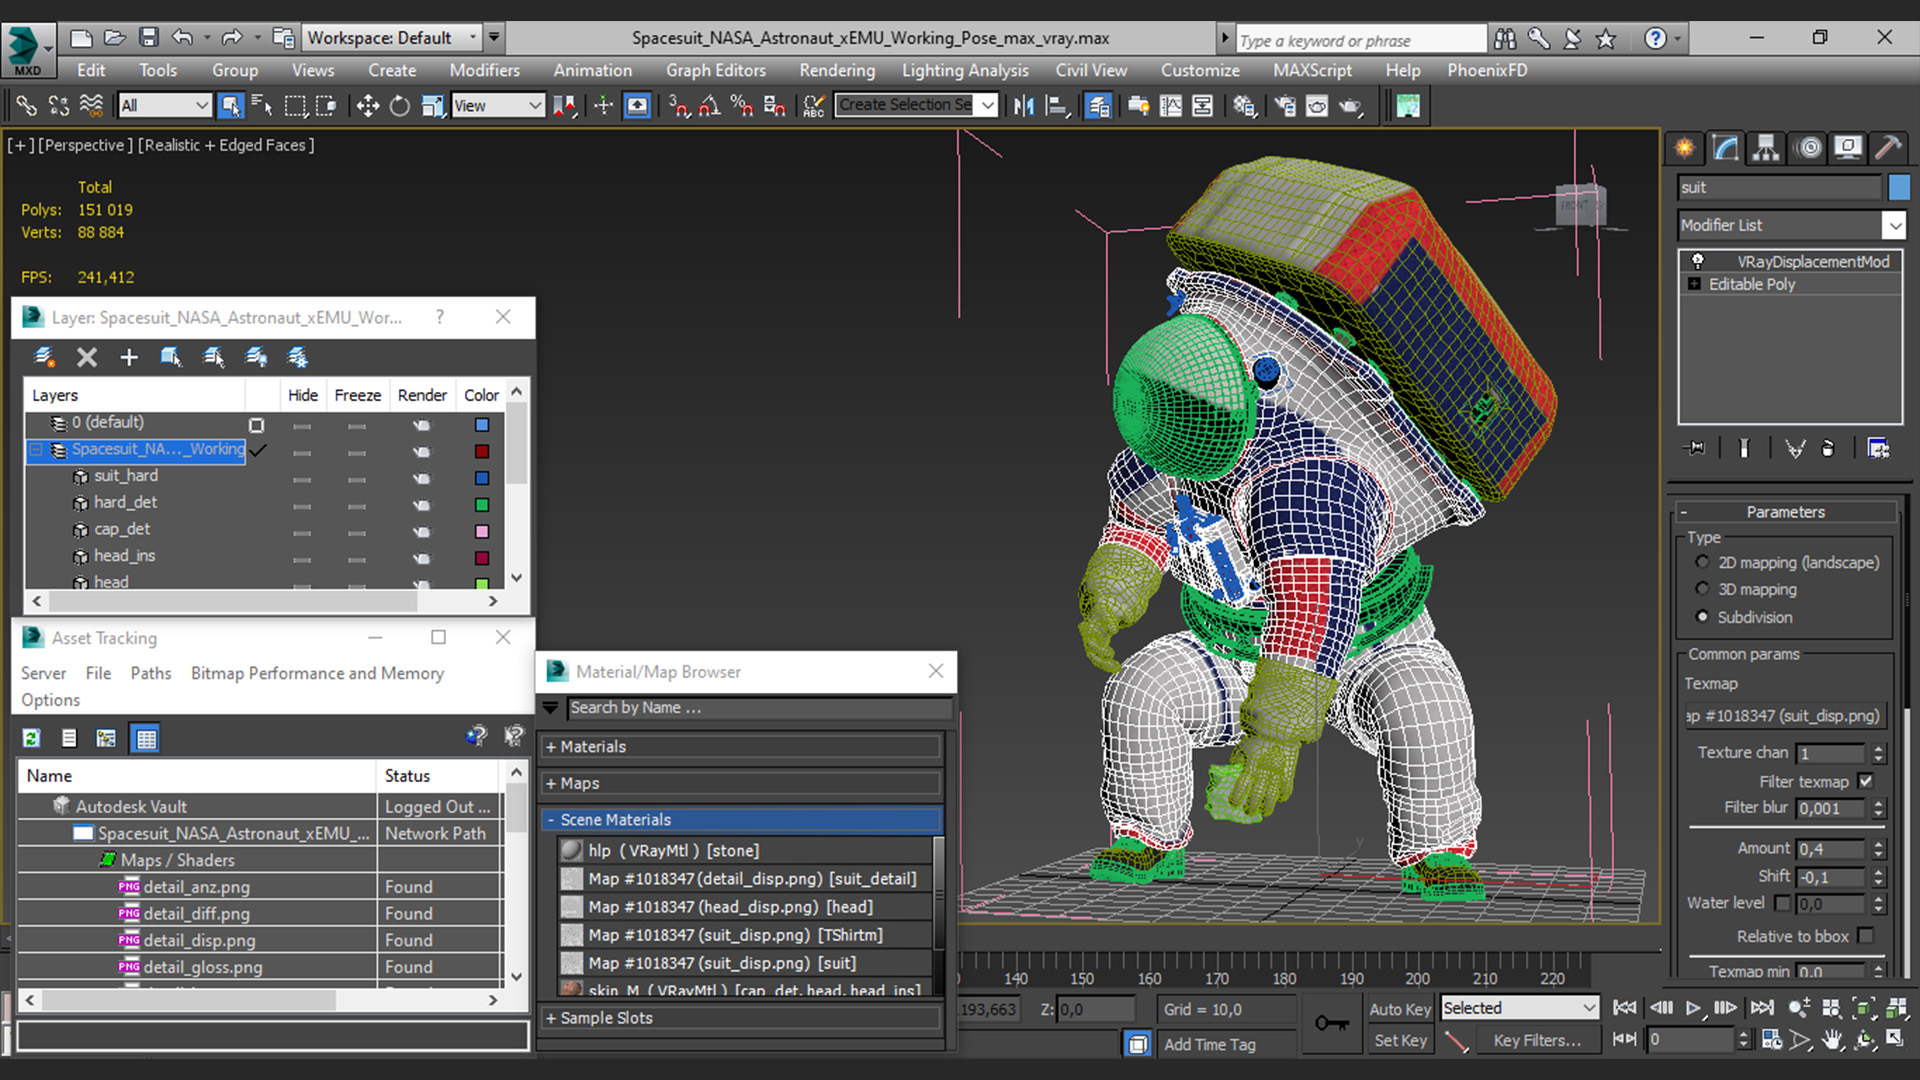Click the suit object color swatch
This screenshot has width=1920, height=1080.
(x=1899, y=187)
